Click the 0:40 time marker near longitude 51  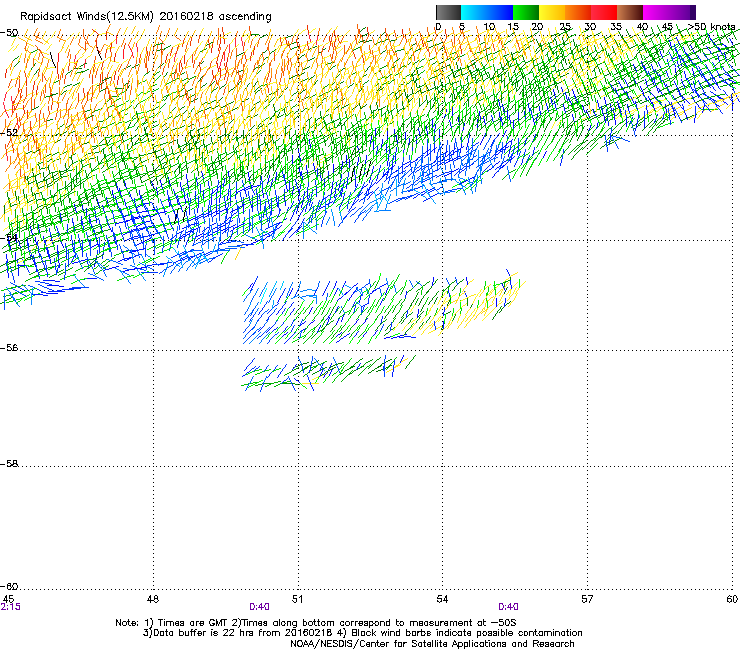click(x=259, y=607)
